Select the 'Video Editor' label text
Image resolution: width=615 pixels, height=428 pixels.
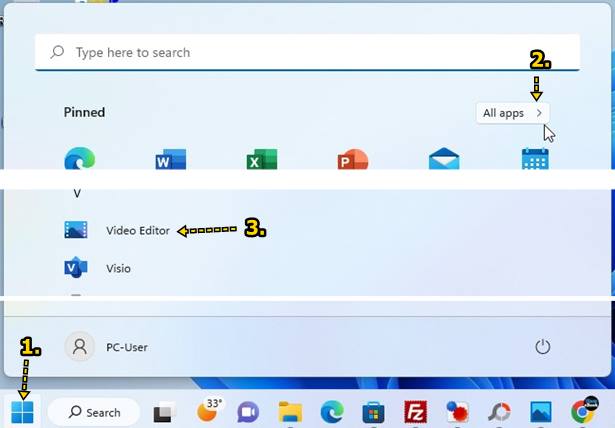click(138, 230)
